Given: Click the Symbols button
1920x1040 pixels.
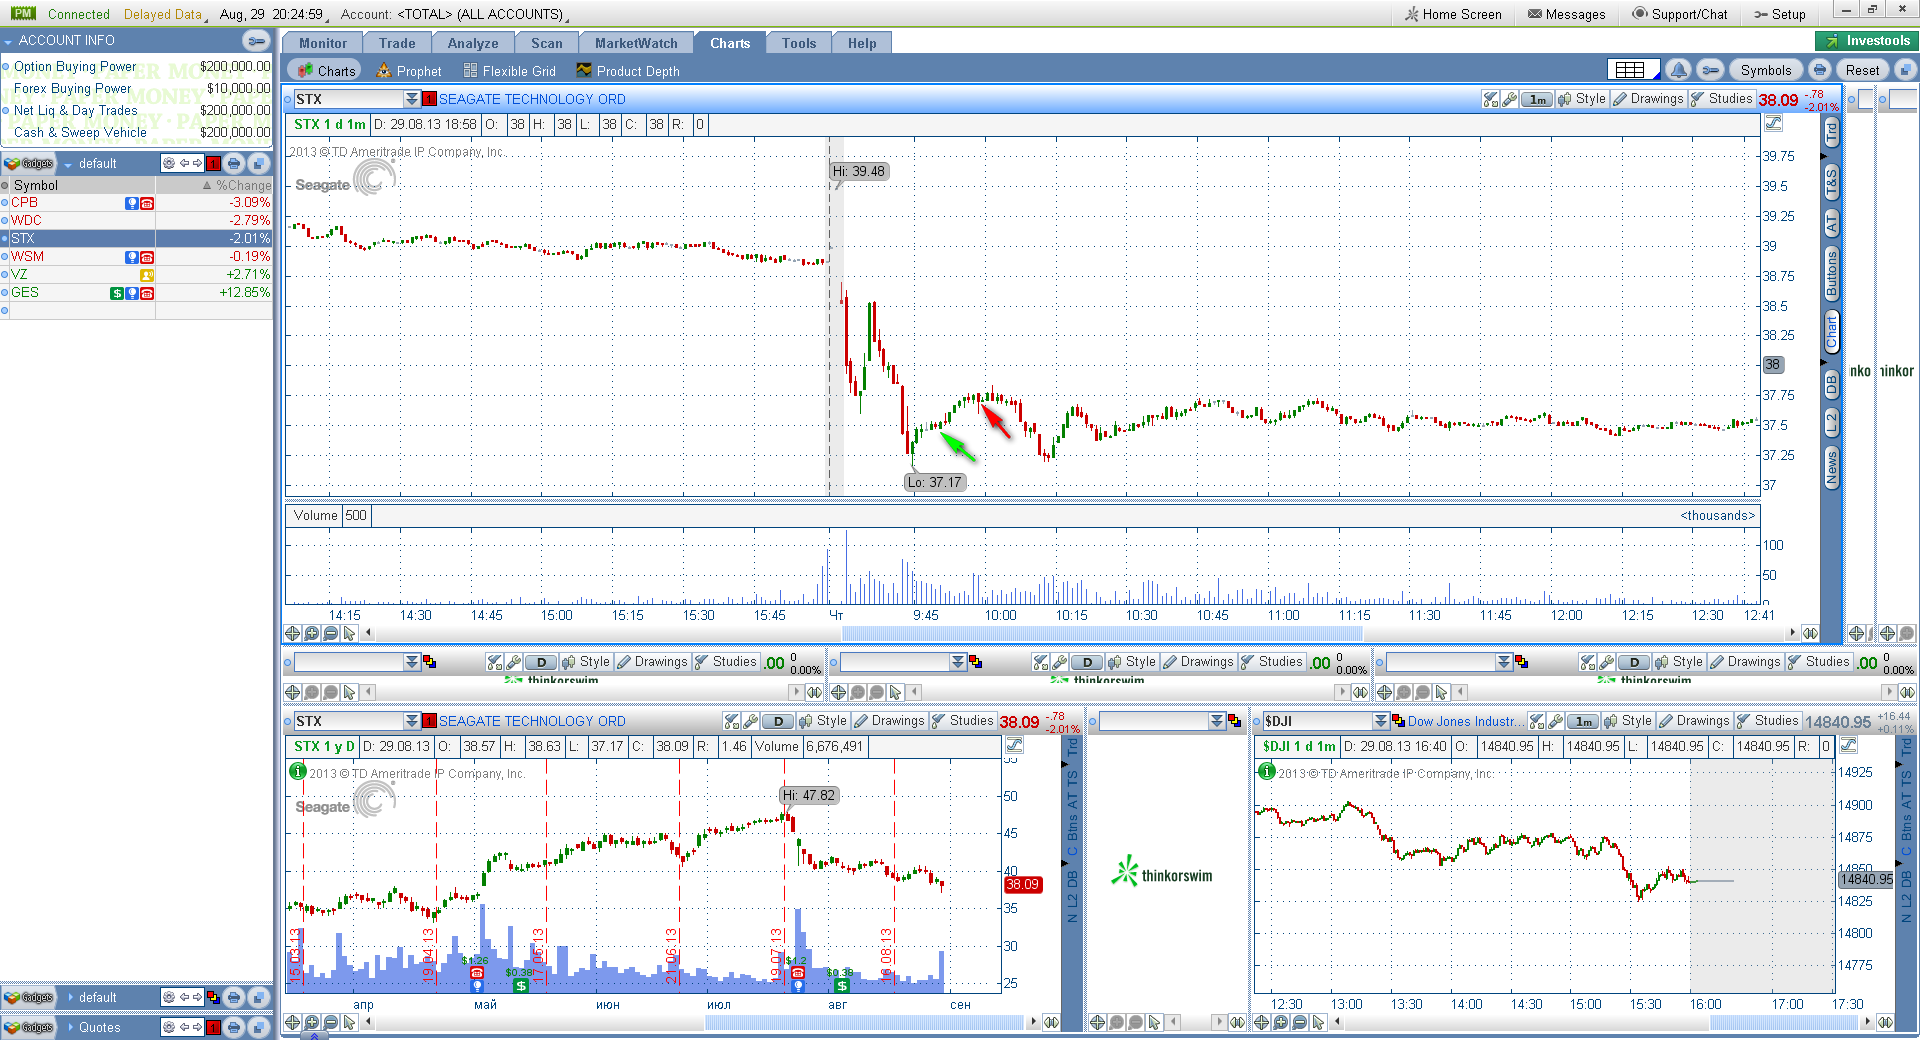Looking at the screenshot, I should [1766, 70].
